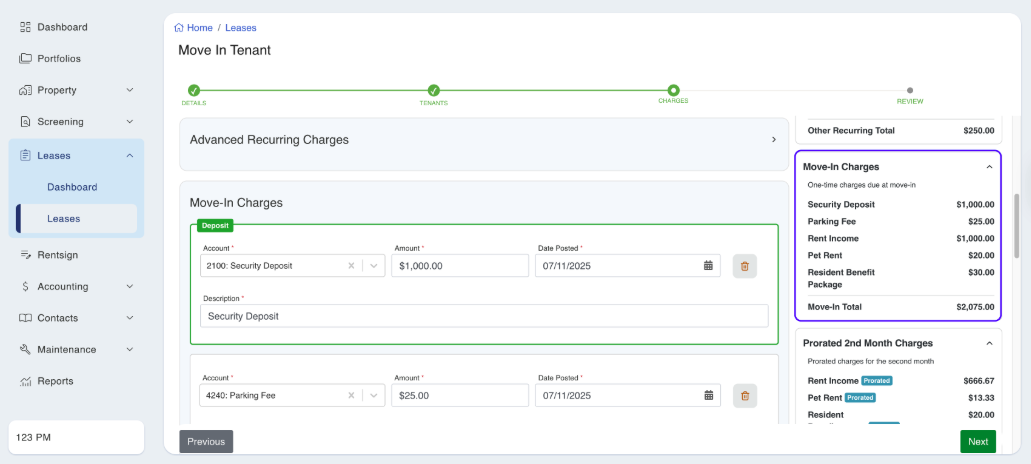Click the Leases breadcrumb link

(241, 28)
